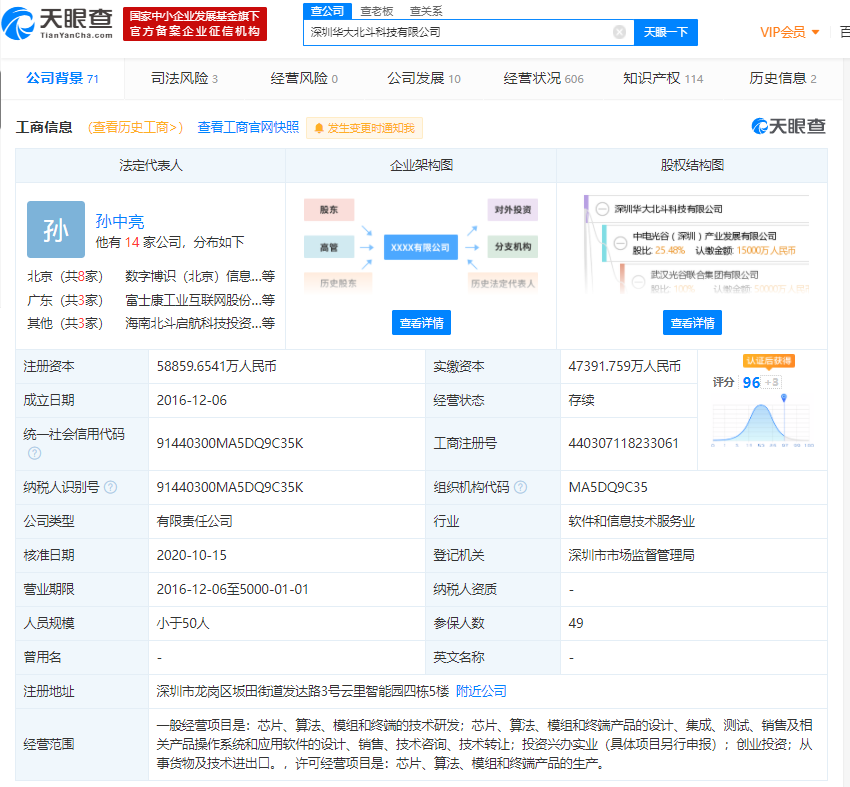
Task: Switch to the 司法风险 tab
Action: (x=184, y=78)
